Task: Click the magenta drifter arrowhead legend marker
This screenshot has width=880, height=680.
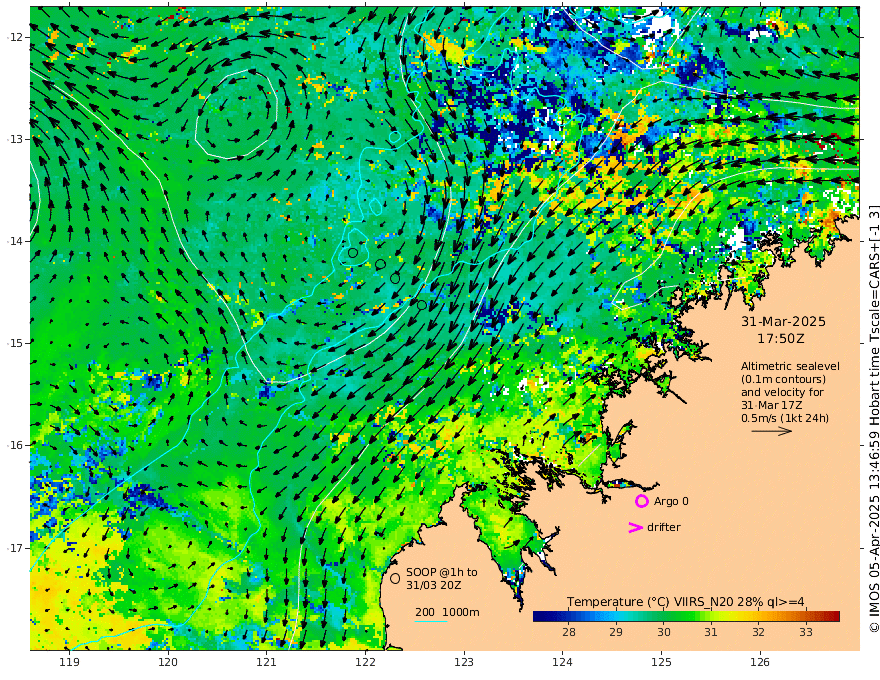Action: (635, 527)
